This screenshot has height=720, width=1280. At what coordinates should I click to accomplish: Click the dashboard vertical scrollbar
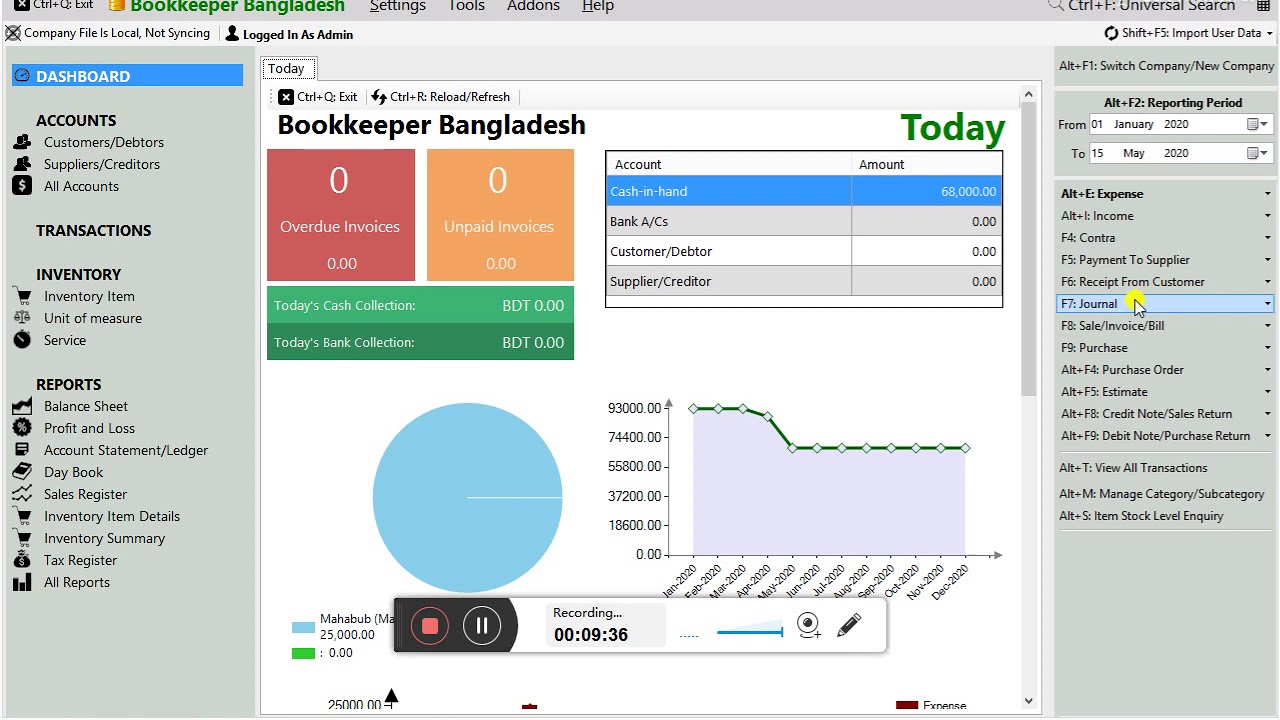1028,397
